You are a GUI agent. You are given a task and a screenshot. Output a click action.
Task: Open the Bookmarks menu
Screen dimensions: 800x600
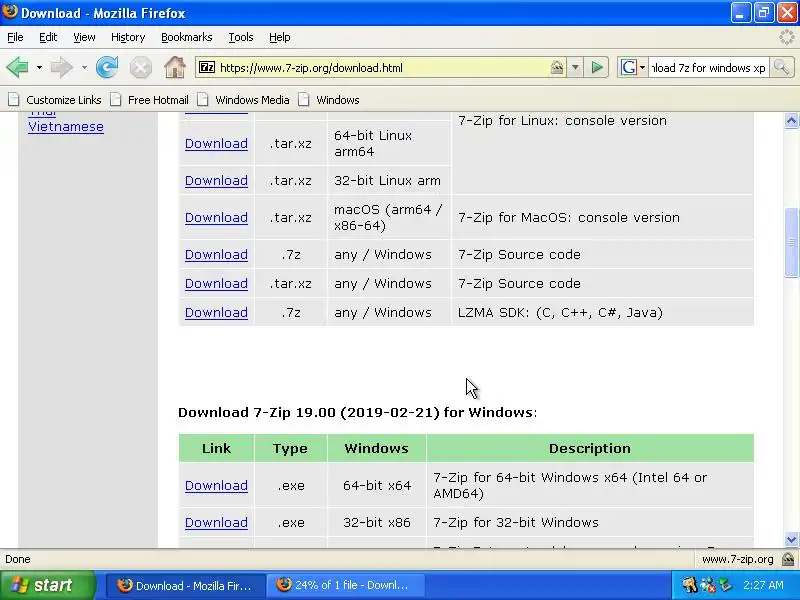pos(186,37)
